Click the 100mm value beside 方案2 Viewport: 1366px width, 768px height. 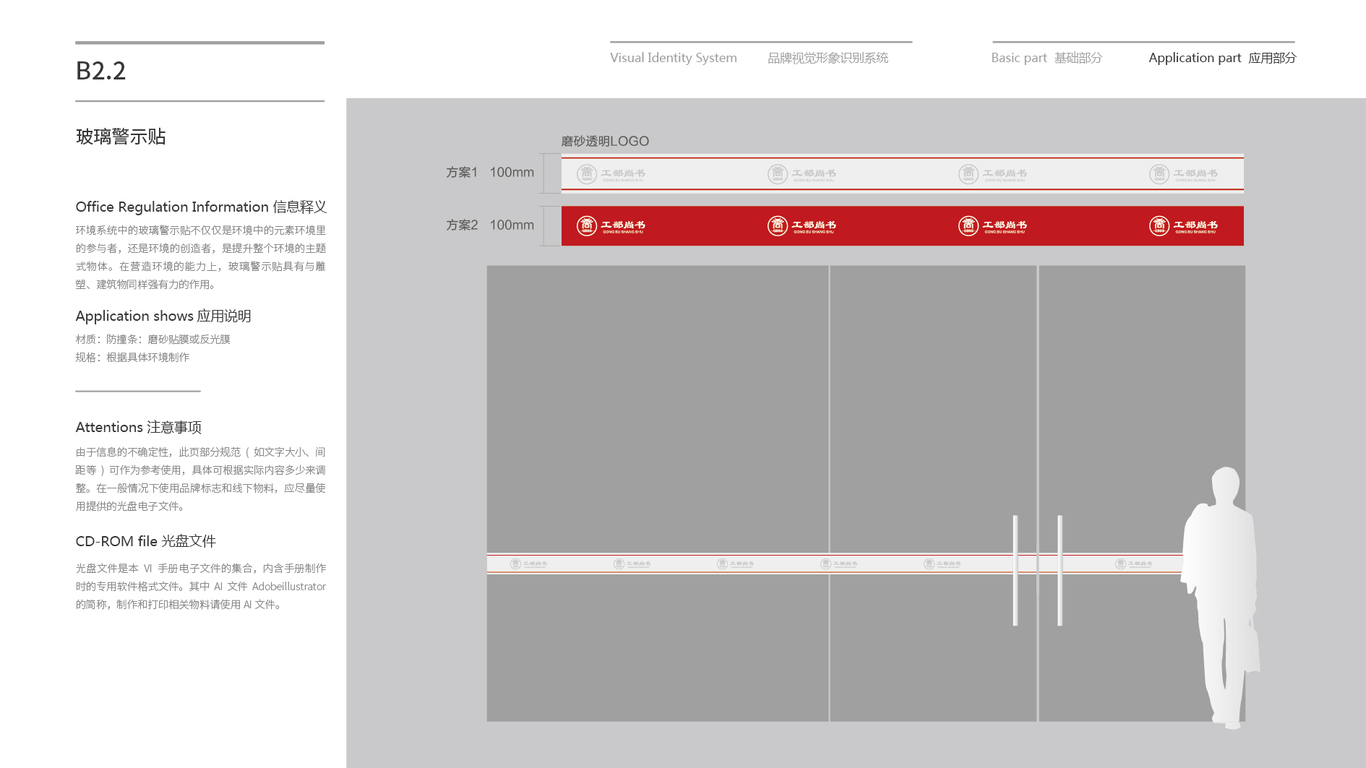(x=512, y=225)
